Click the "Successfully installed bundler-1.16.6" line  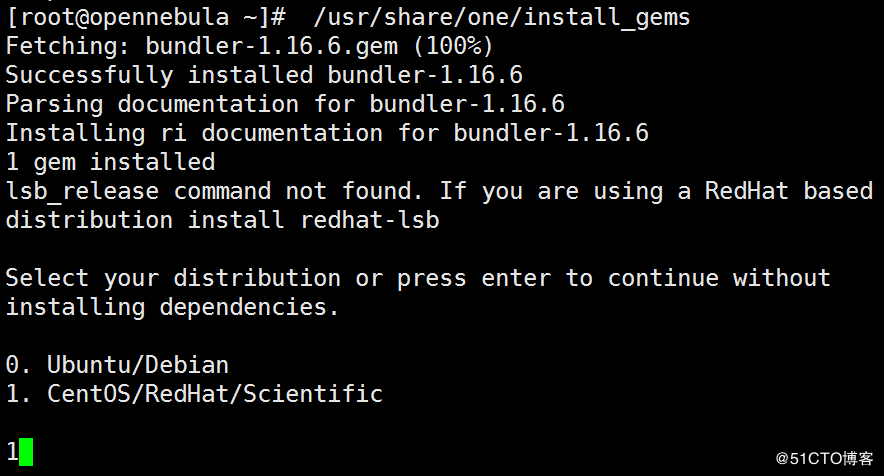[x=264, y=75]
